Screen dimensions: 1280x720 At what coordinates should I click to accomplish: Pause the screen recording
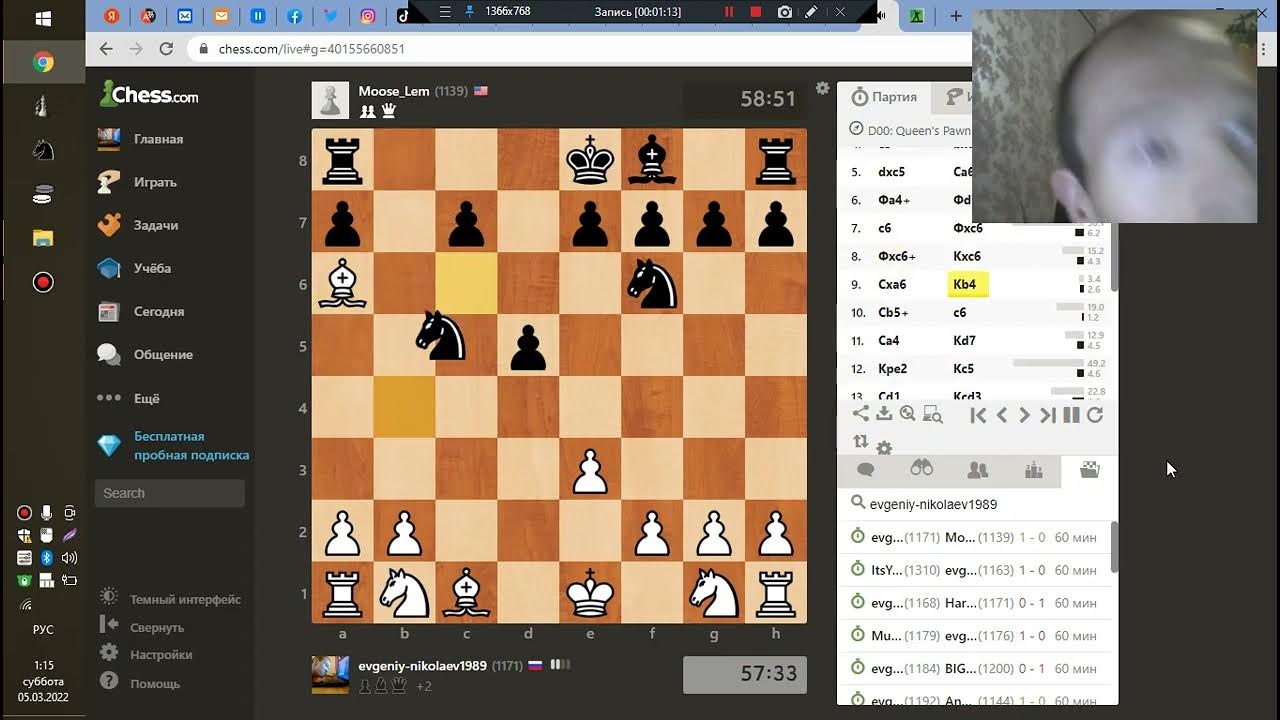point(729,12)
